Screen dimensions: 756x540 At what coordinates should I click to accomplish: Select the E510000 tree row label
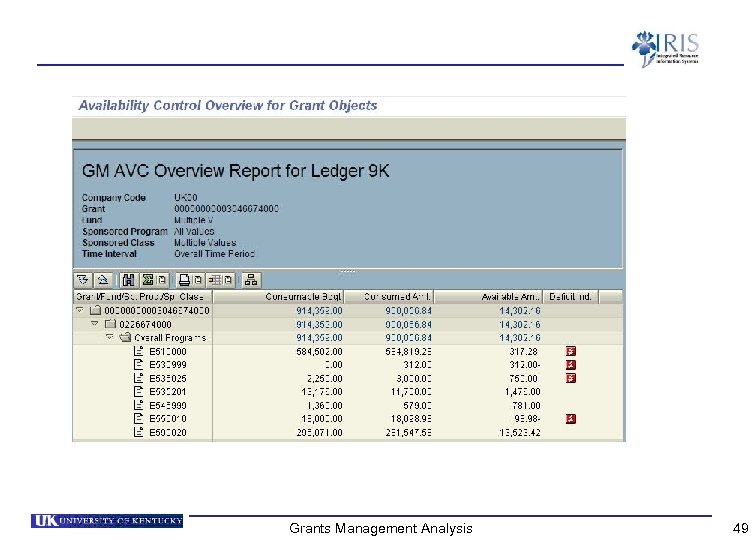pos(168,351)
